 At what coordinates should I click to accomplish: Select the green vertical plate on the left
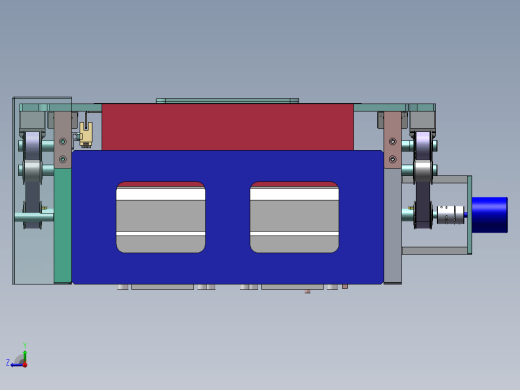click(x=63, y=225)
